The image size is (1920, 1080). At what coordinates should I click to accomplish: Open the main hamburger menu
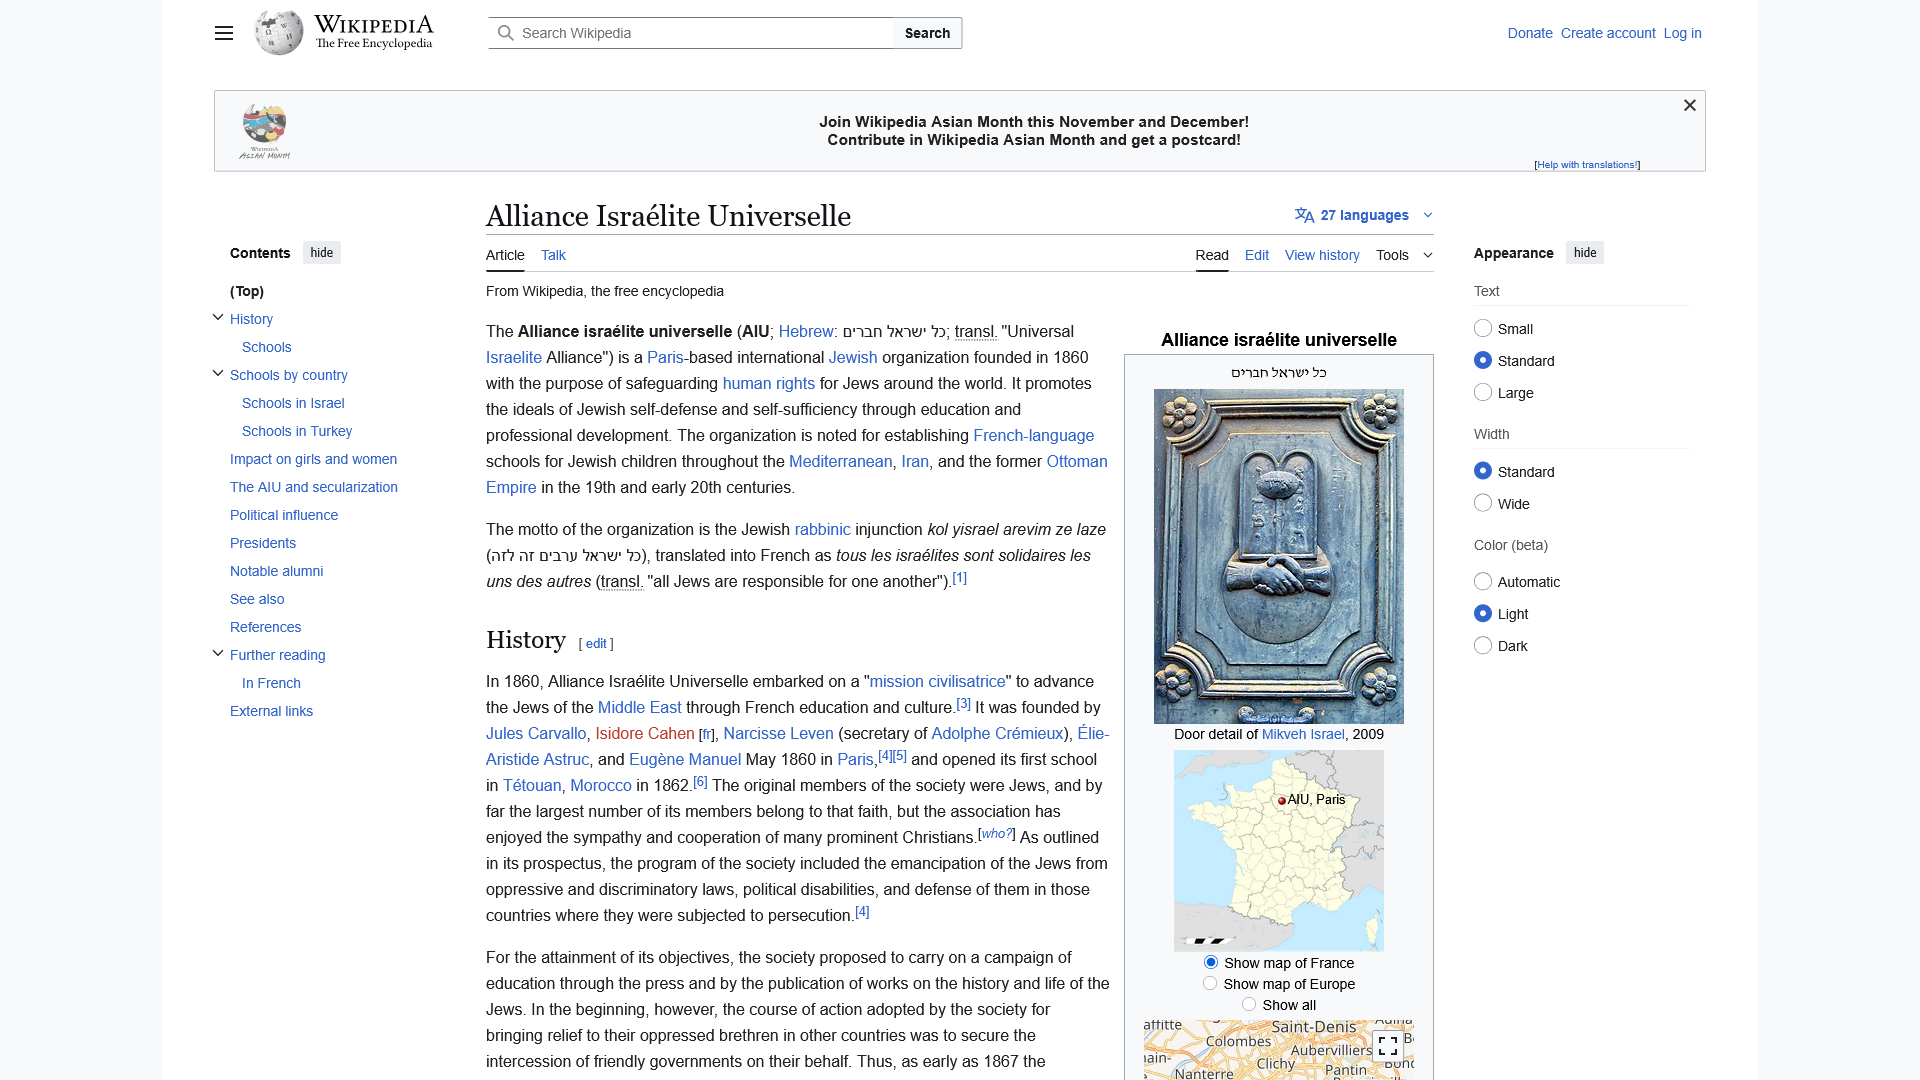click(x=223, y=33)
